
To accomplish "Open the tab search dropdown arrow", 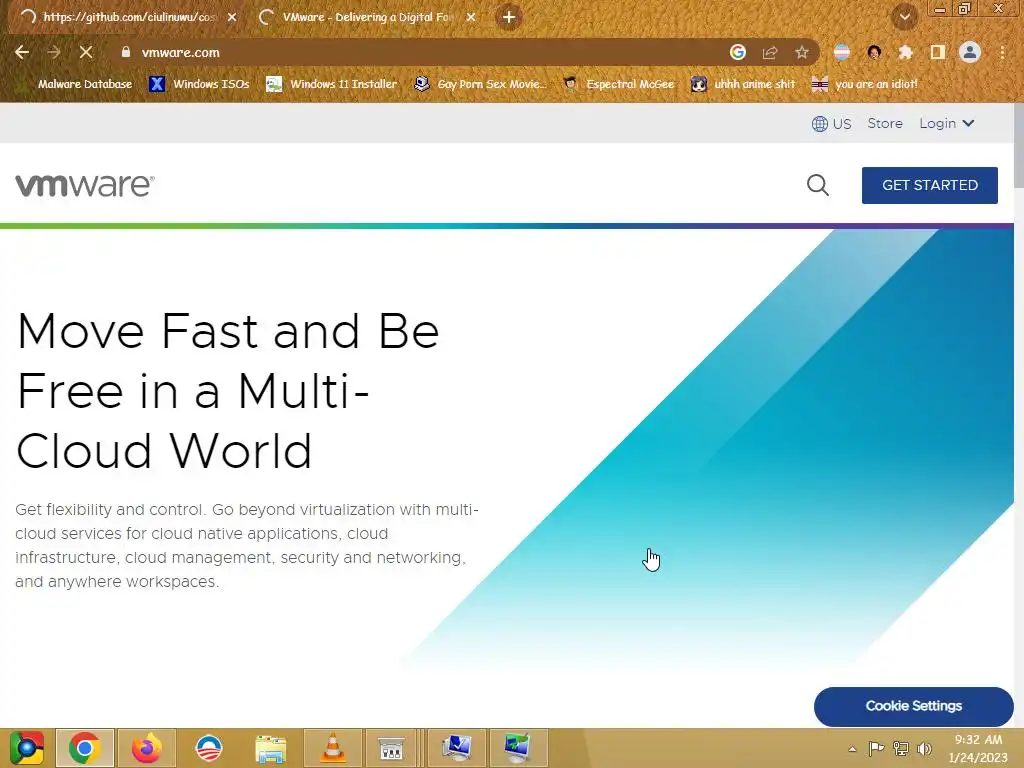I will click(x=904, y=17).
